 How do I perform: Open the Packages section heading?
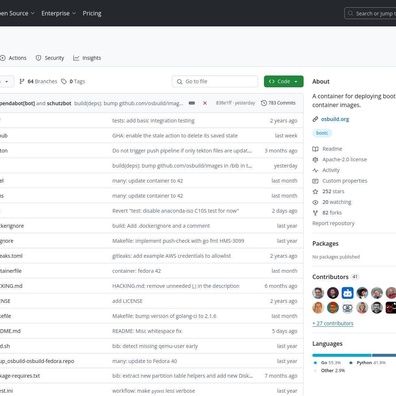325,243
